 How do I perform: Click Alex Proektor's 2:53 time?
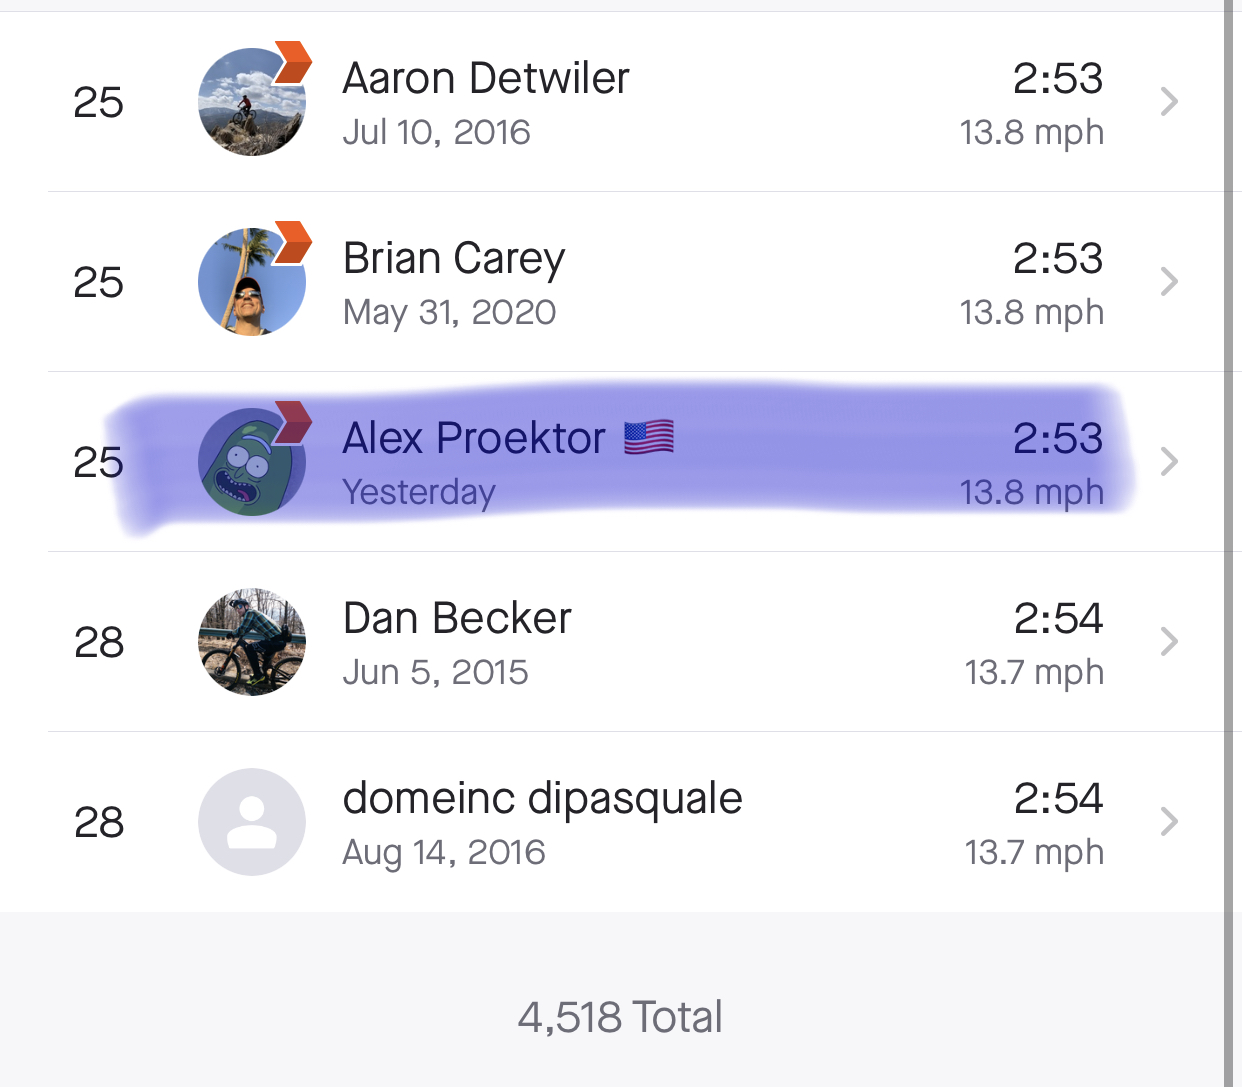coord(1058,438)
